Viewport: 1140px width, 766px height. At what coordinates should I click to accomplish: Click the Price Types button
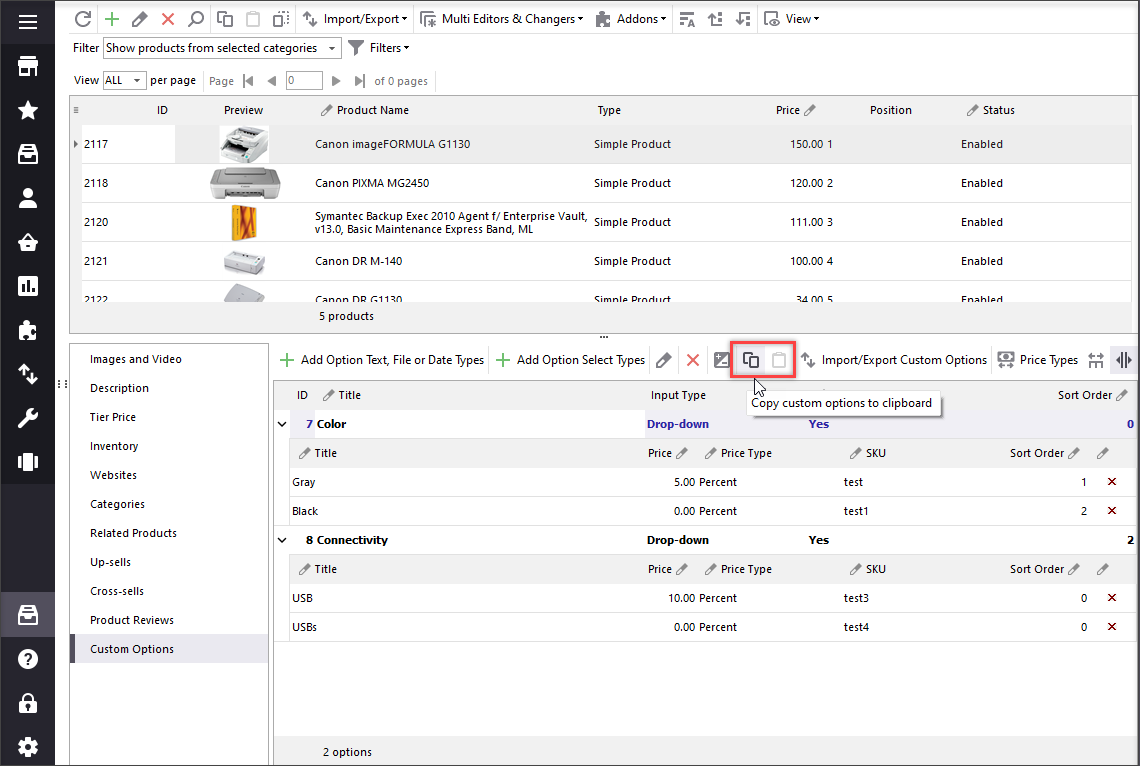(x=1037, y=360)
